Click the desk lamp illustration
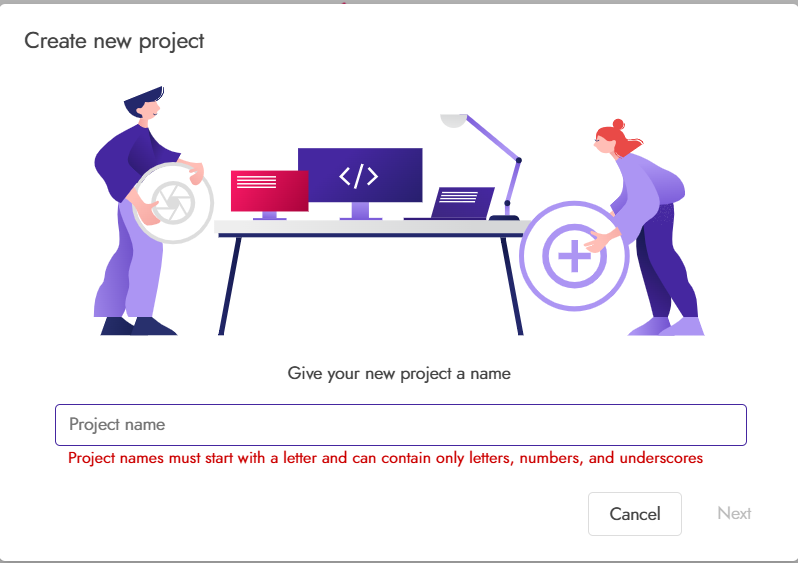798x563 pixels. pos(481,167)
